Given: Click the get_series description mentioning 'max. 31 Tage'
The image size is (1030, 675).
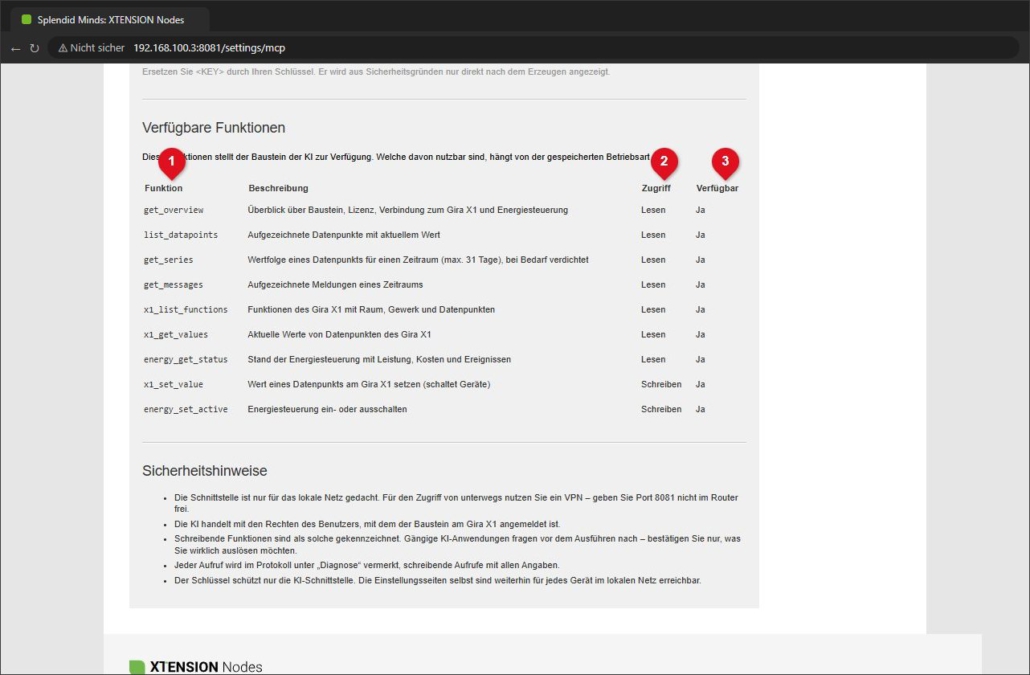Looking at the screenshot, I should point(418,260).
